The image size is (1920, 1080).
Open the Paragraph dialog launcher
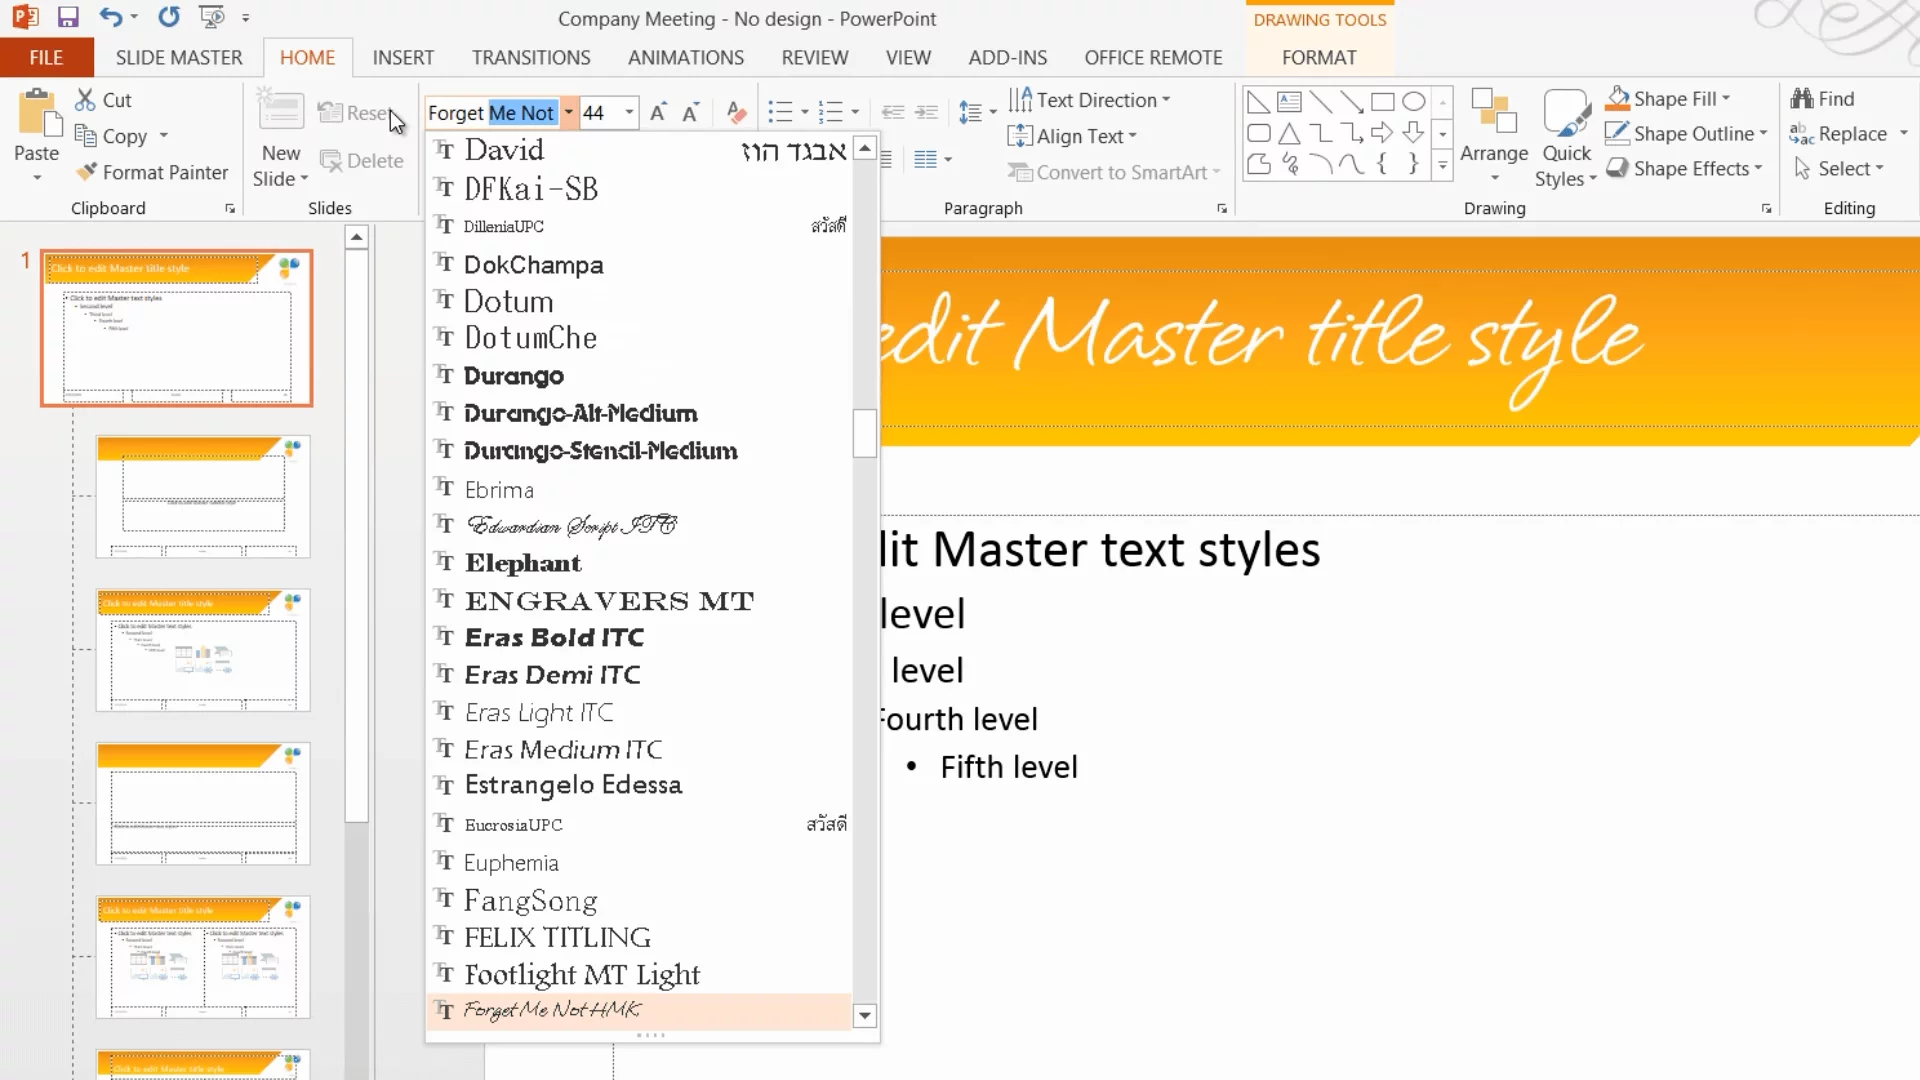pyautogui.click(x=1221, y=209)
